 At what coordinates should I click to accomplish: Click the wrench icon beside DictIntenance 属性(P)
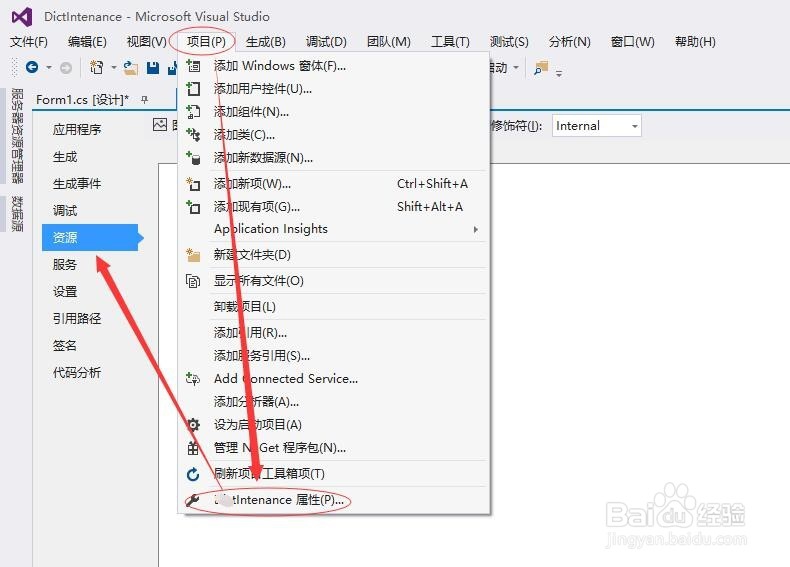coord(192,500)
